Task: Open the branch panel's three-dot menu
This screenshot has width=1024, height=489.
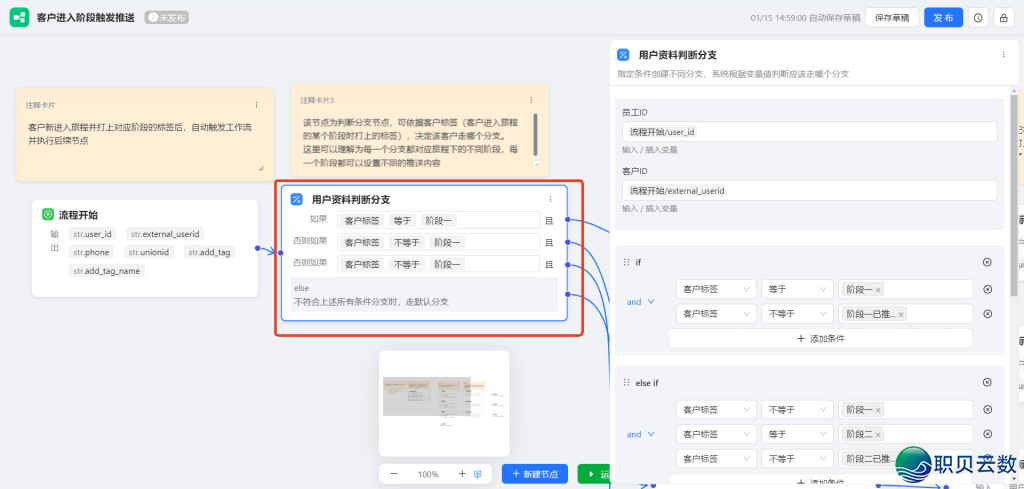Action: pos(1003,55)
